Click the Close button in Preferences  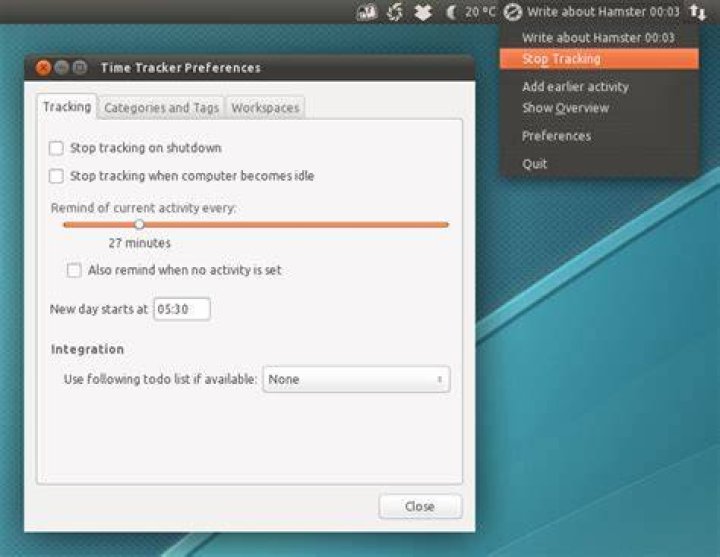point(420,506)
